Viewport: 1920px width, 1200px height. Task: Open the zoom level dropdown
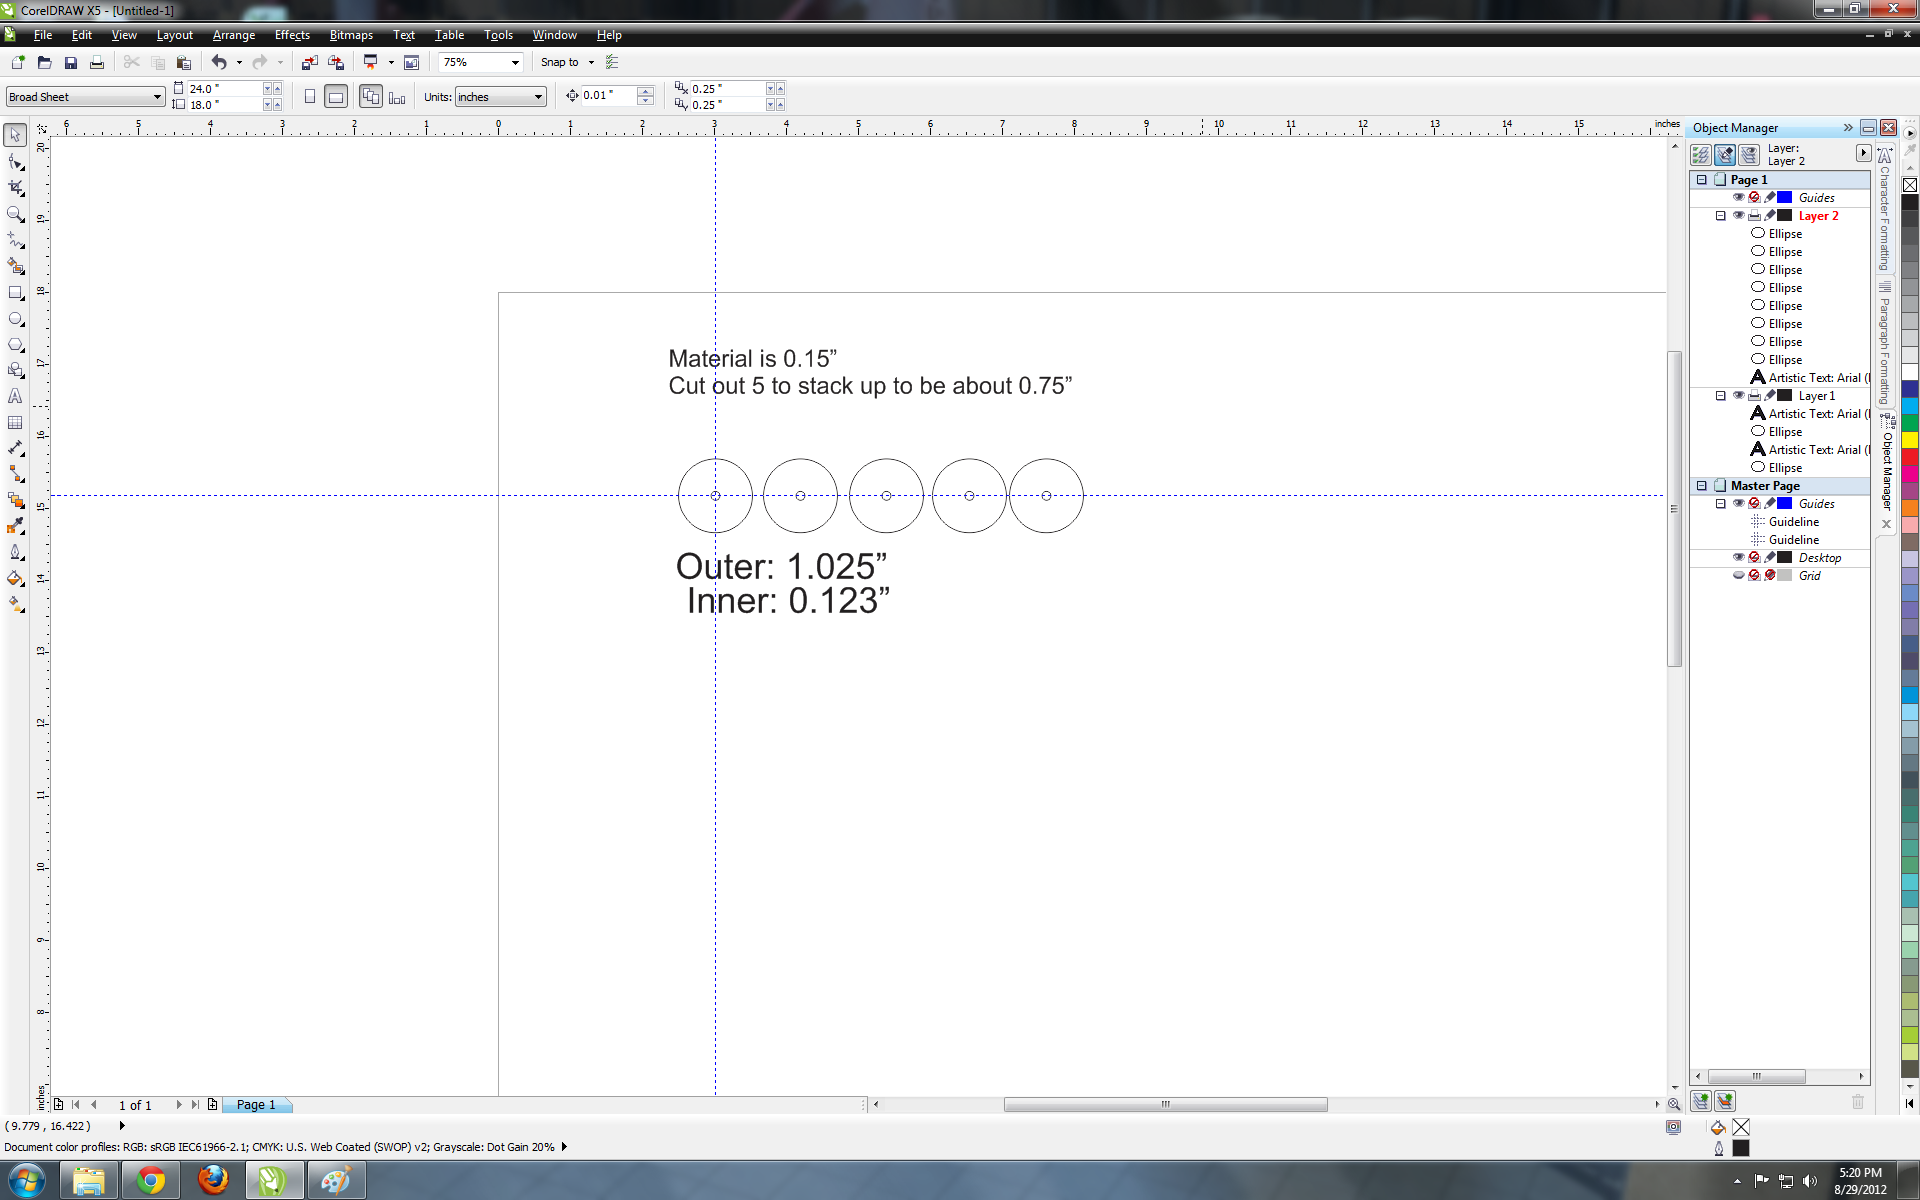[x=515, y=62]
